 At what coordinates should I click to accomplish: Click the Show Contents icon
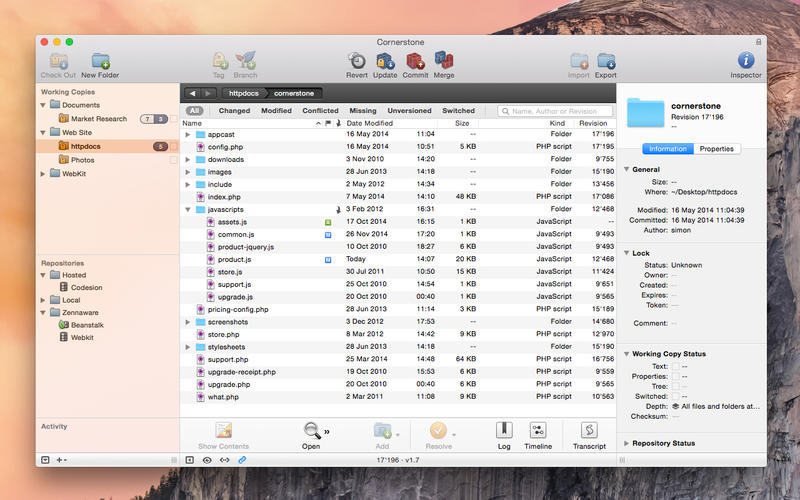pos(223,431)
